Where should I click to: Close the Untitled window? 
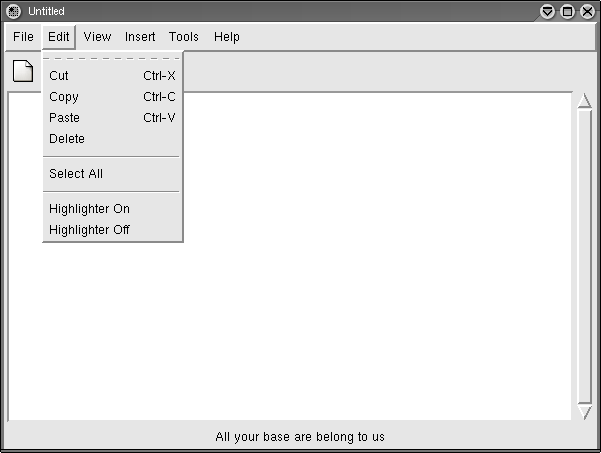pyautogui.click(x=587, y=11)
